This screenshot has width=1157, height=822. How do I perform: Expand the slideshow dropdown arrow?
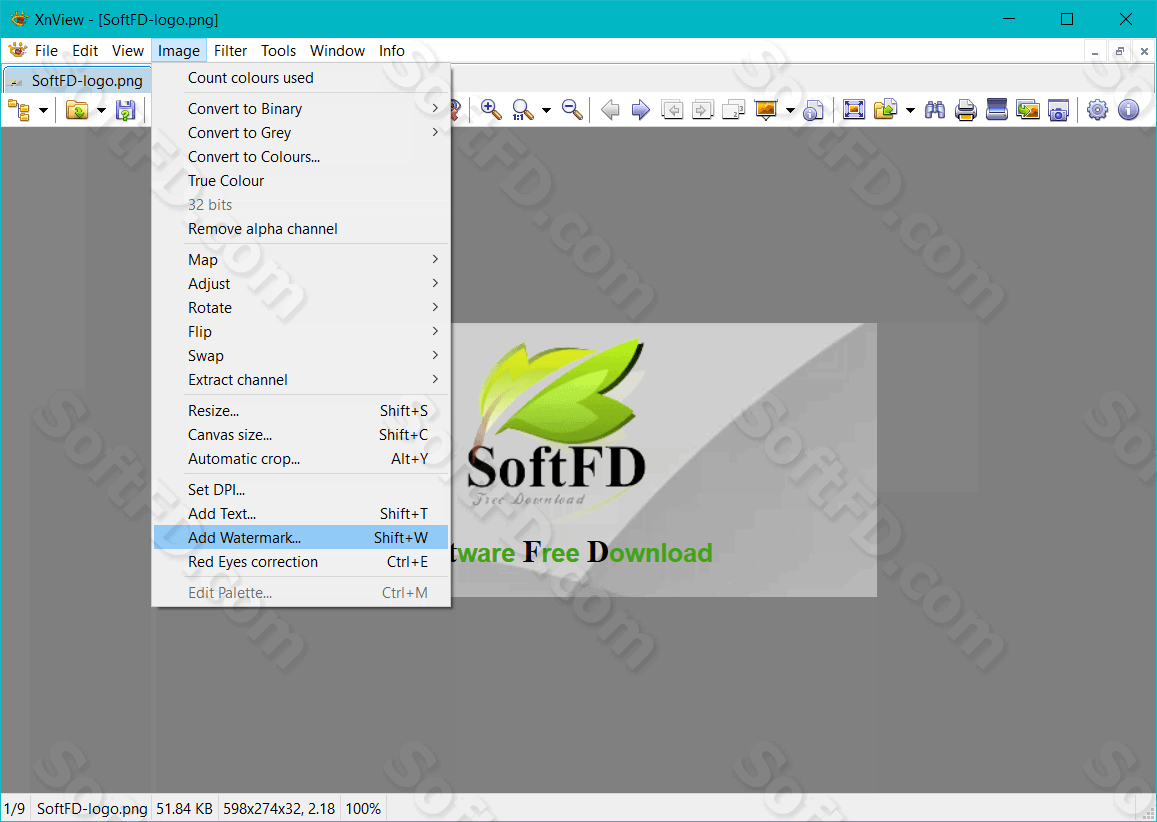tap(790, 110)
